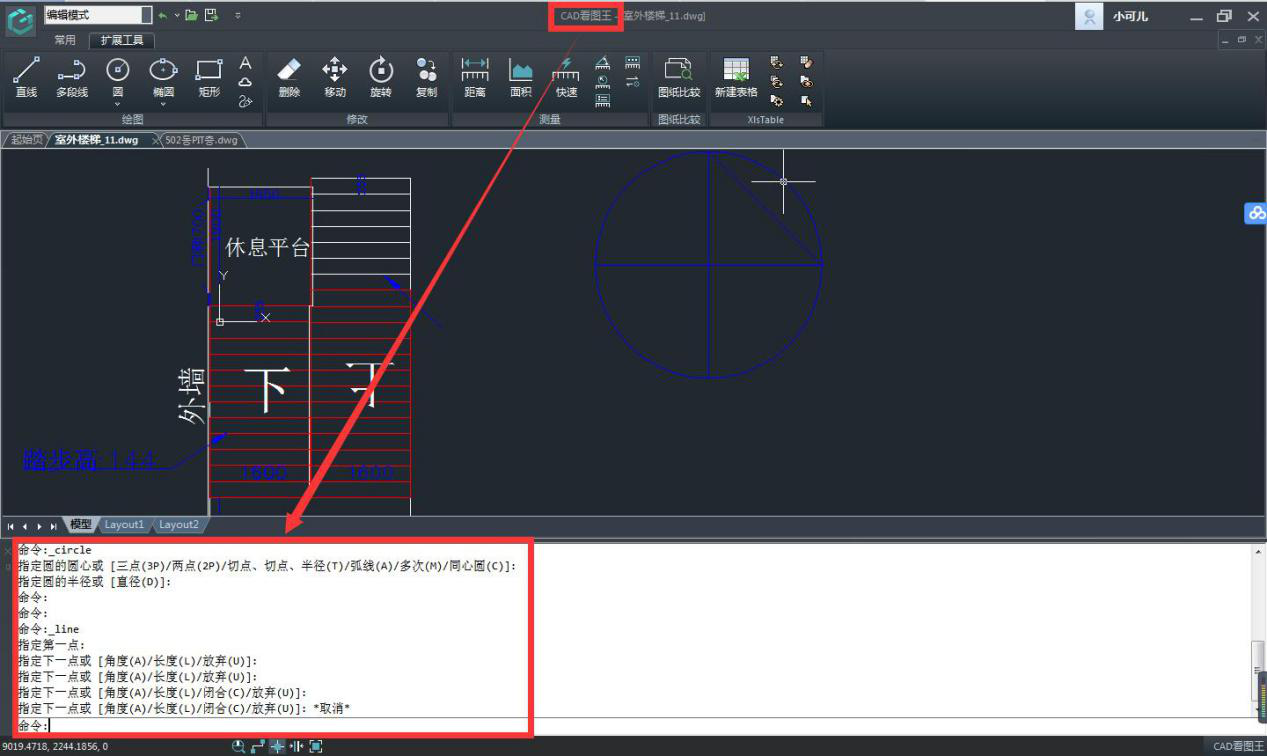The height and width of the screenshot is (756, 1267).
Task: Toggle the polyline ortho status bar icon
Action: pos(258,746)
